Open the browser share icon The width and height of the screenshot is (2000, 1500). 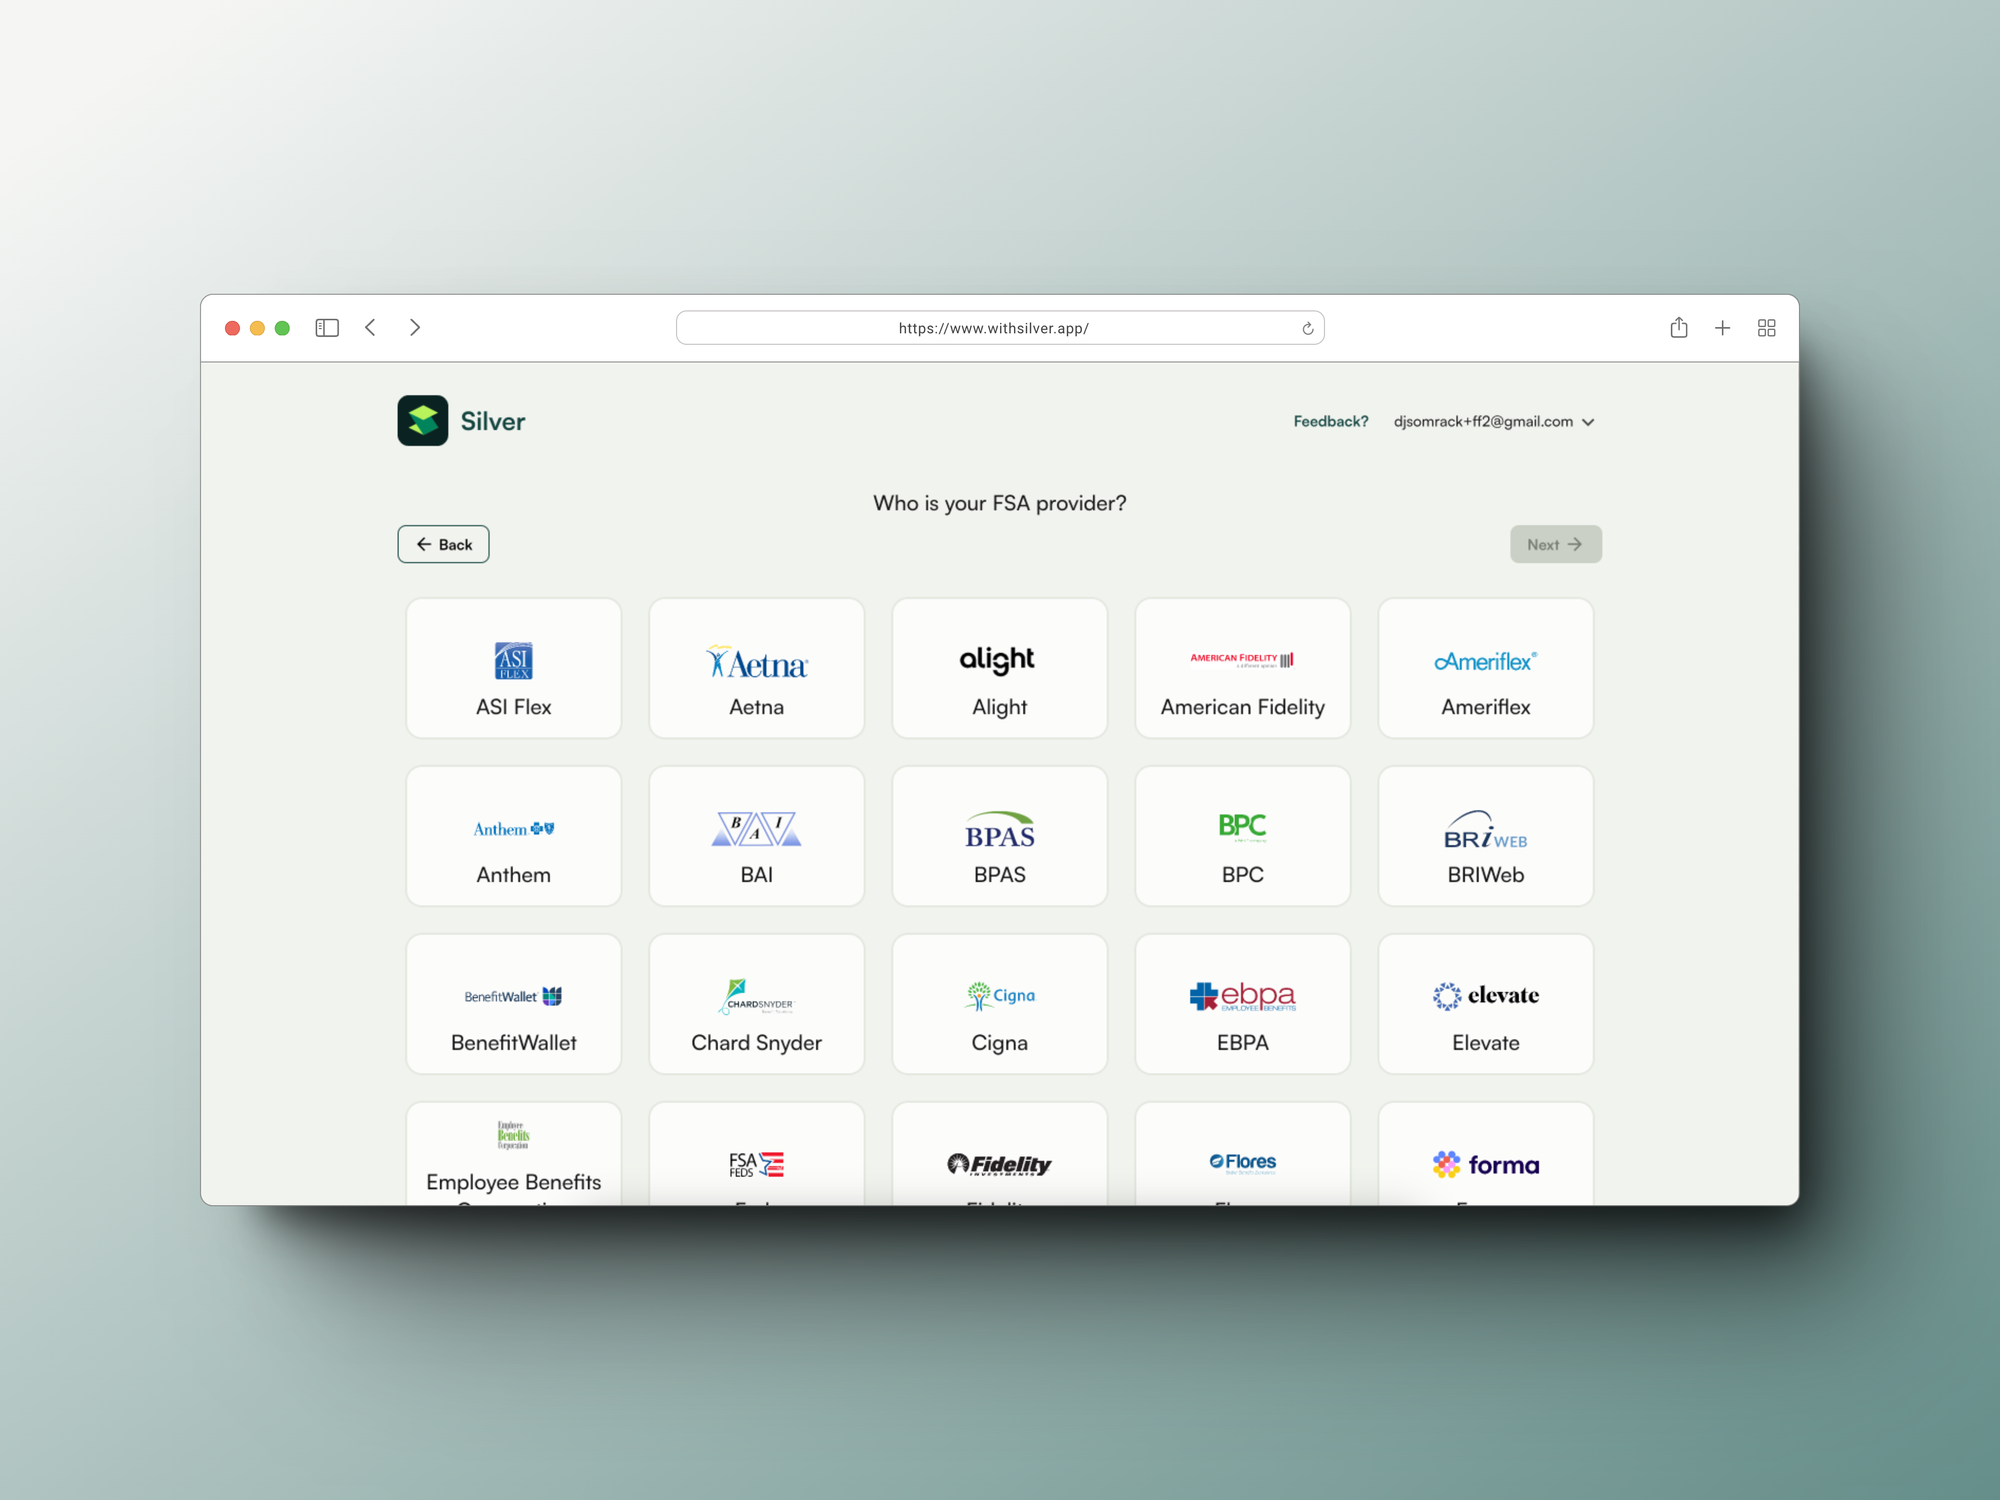click(x=1678, y=328)
